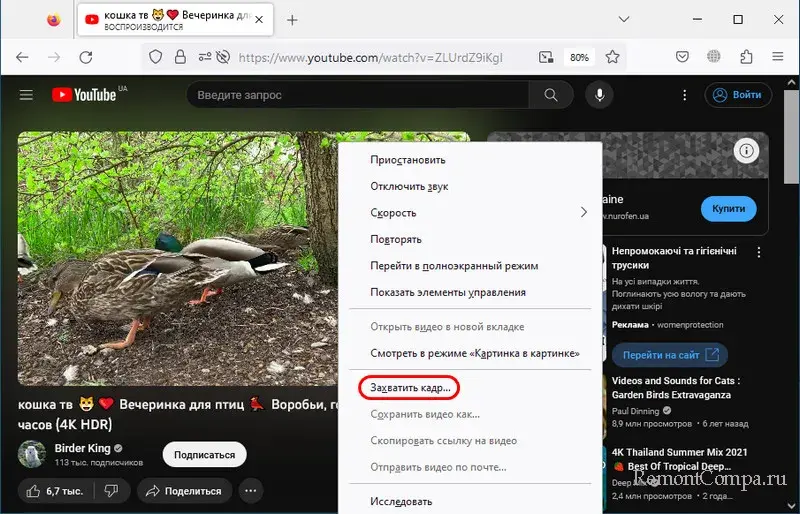
Task: Bookmark this page with the star icon
Action: (x=612, y=58)
